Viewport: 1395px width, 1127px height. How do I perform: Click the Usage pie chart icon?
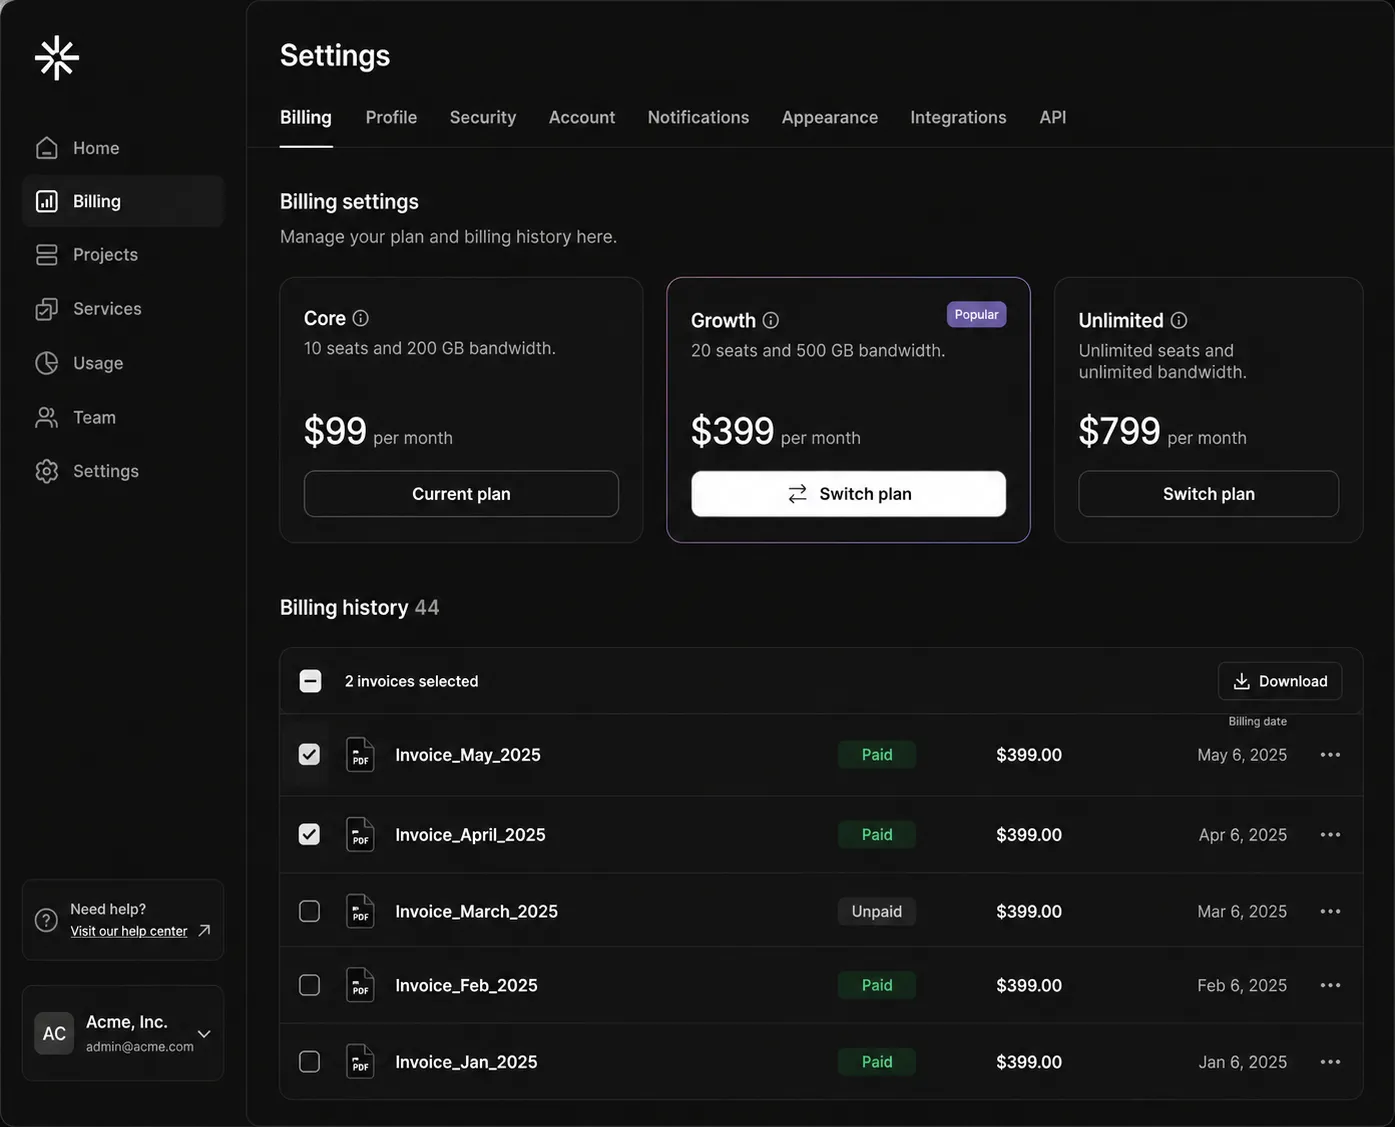tap(47, 363)
